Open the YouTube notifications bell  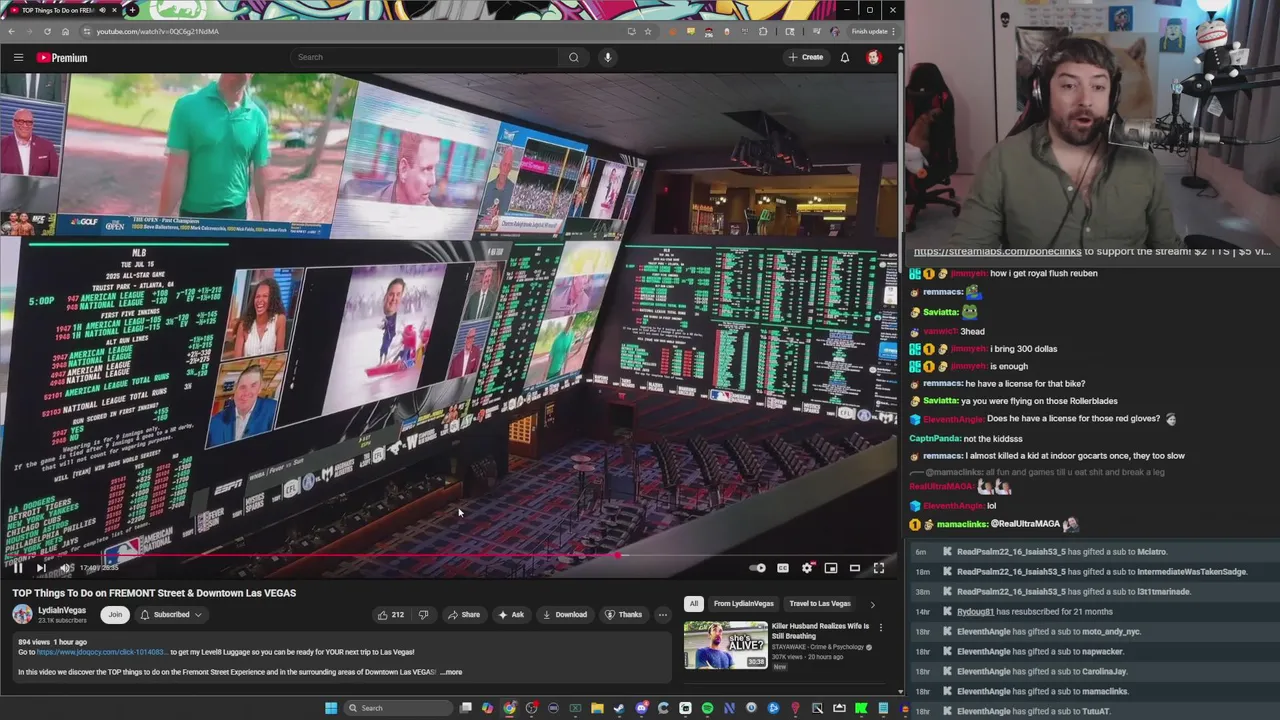845,57
